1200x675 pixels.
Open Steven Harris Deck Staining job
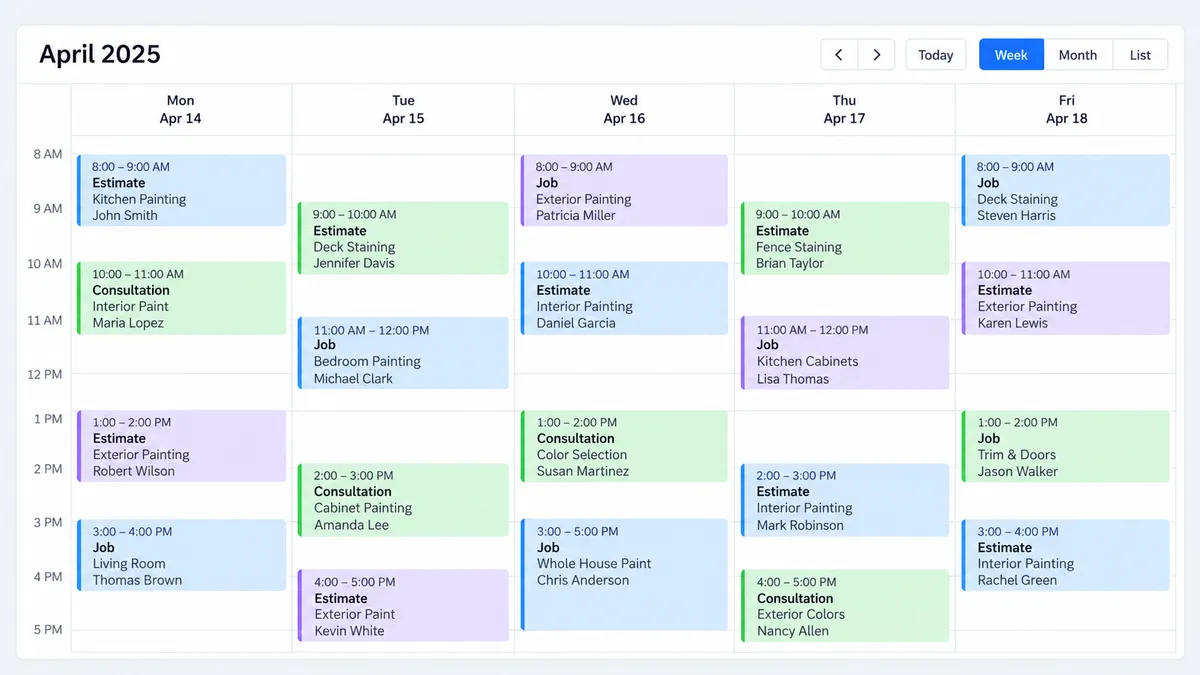point(1066,190)
